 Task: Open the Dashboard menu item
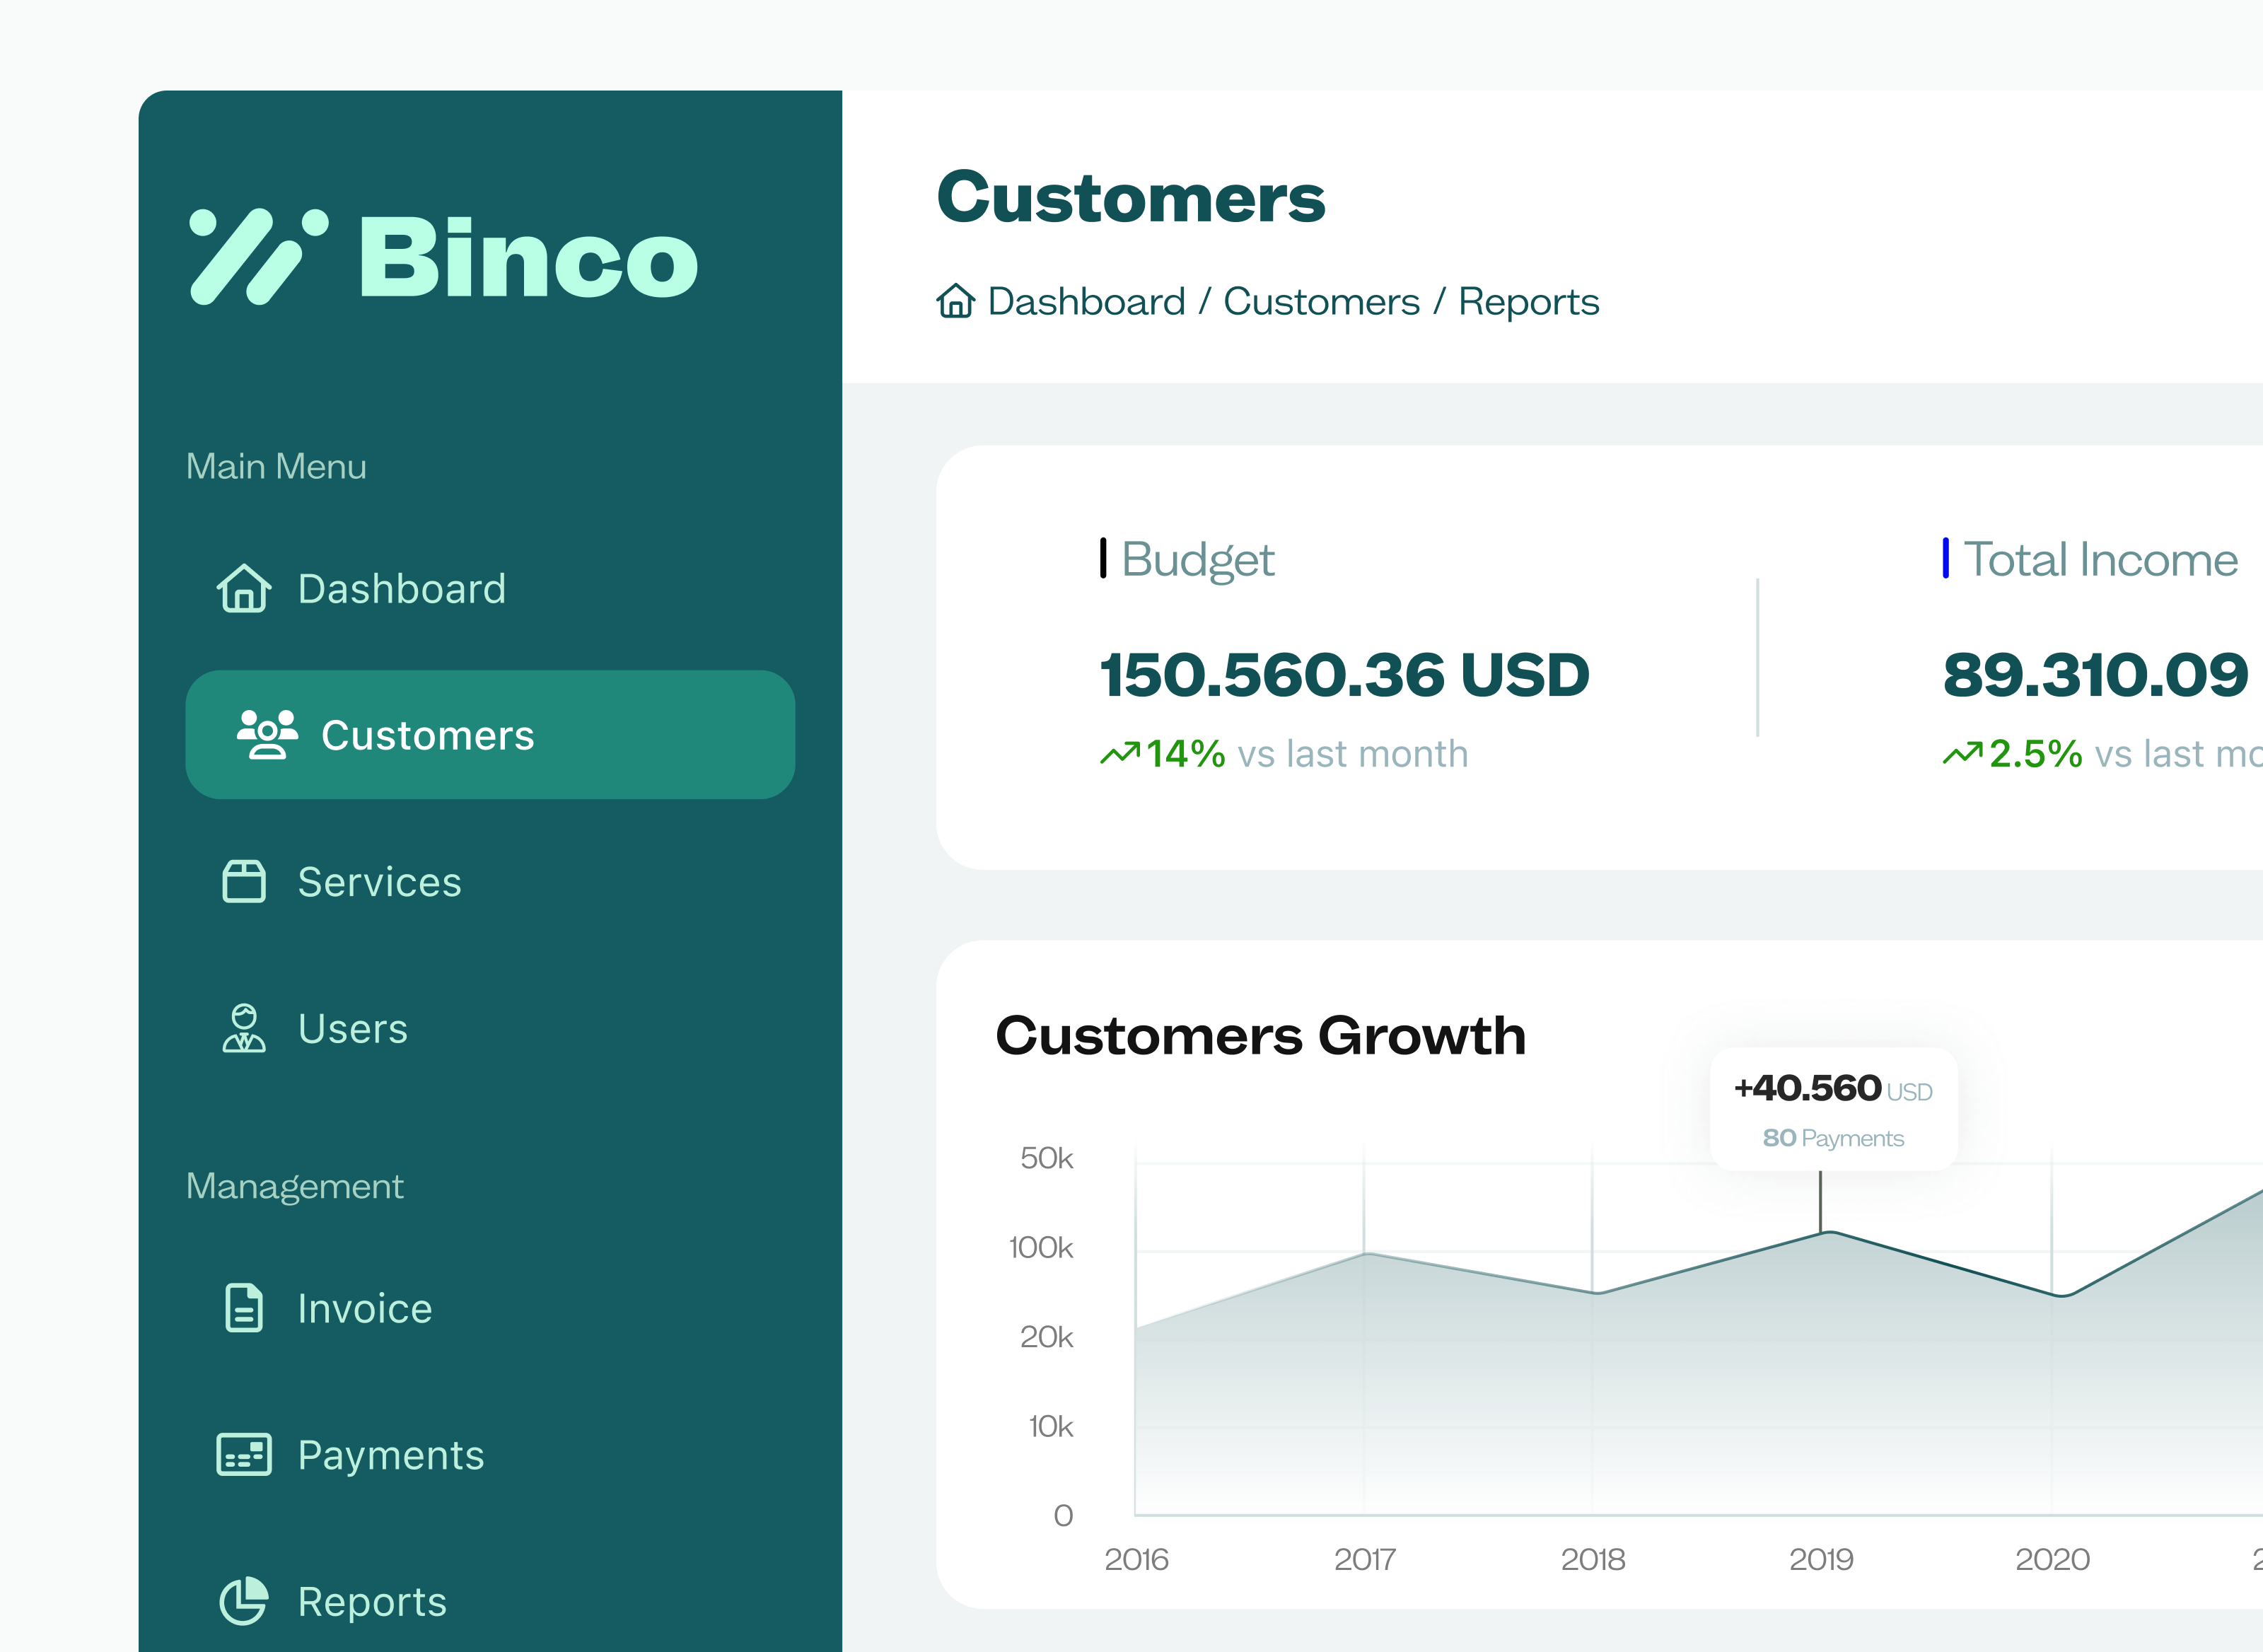[x=401, y=589]
